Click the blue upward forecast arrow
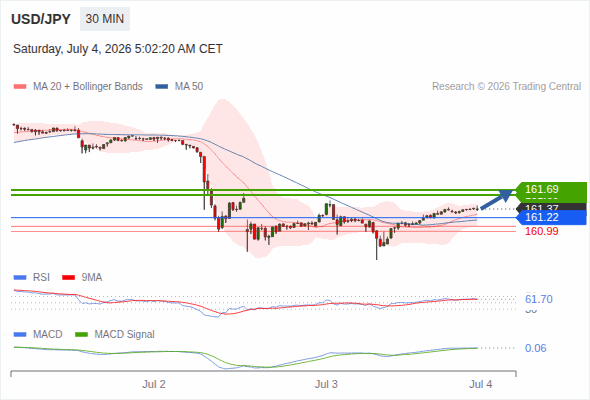Viewport: 590px width, 400px height. pyautogui.click(x=497, y=199)
